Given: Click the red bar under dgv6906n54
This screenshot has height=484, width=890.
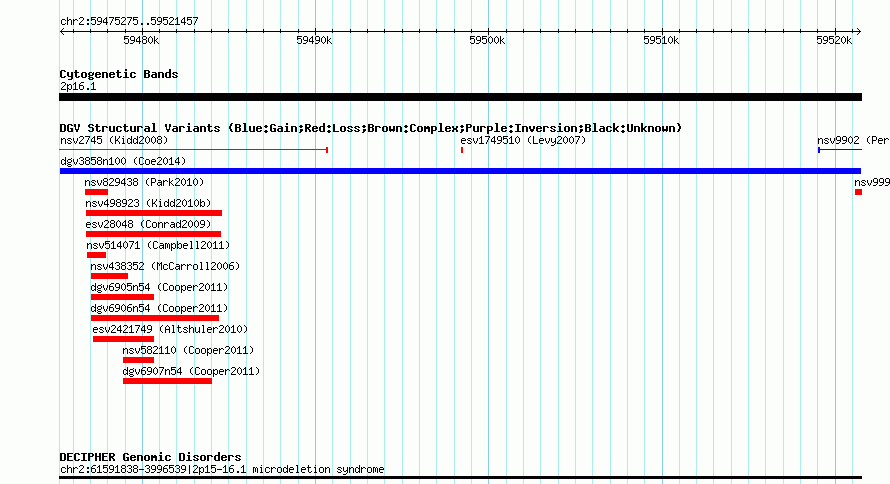Looking at the screenshot, I should tap(155, 318).
